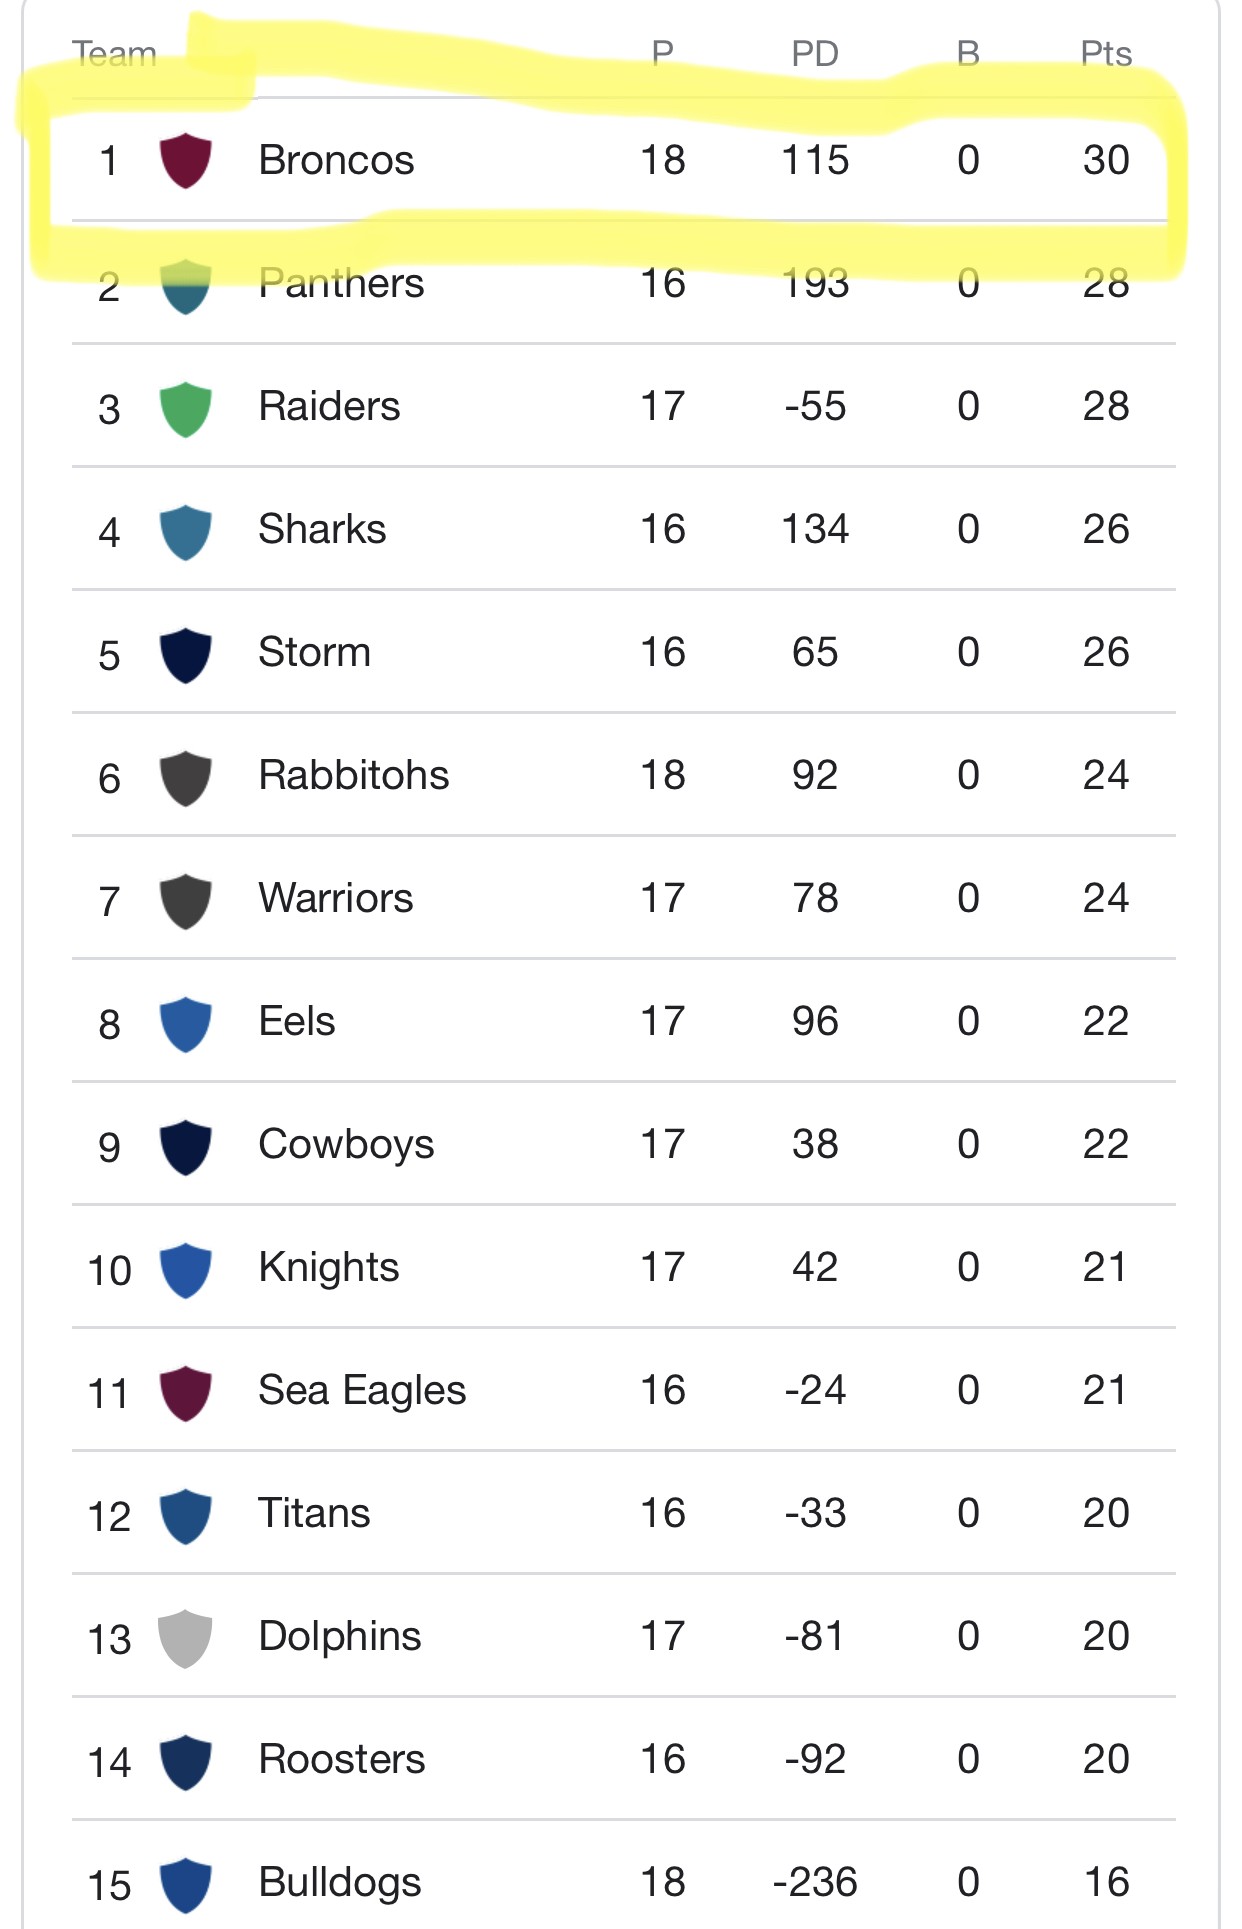The width and height of the screenshot is (1242, 1929).
Task: Open the Knights team name
Action: [329, 1268]
